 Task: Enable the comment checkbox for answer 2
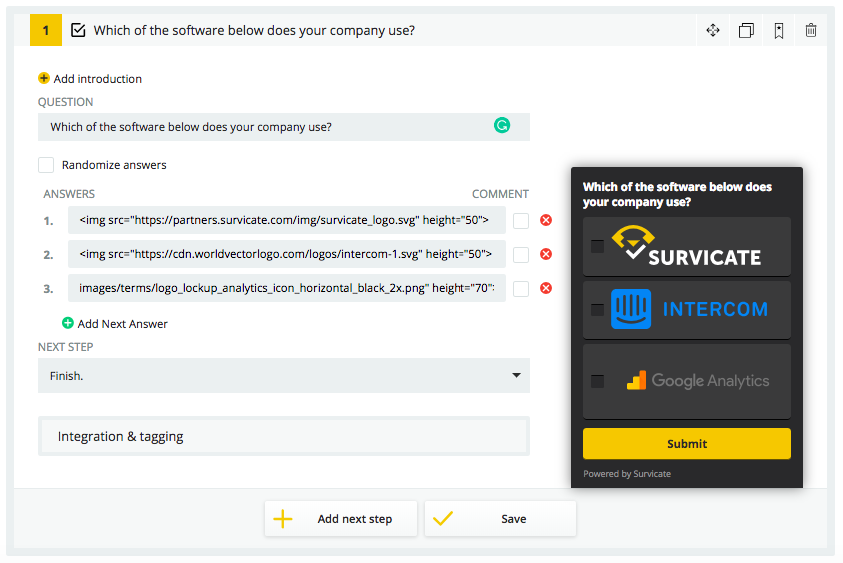point(521,254)
